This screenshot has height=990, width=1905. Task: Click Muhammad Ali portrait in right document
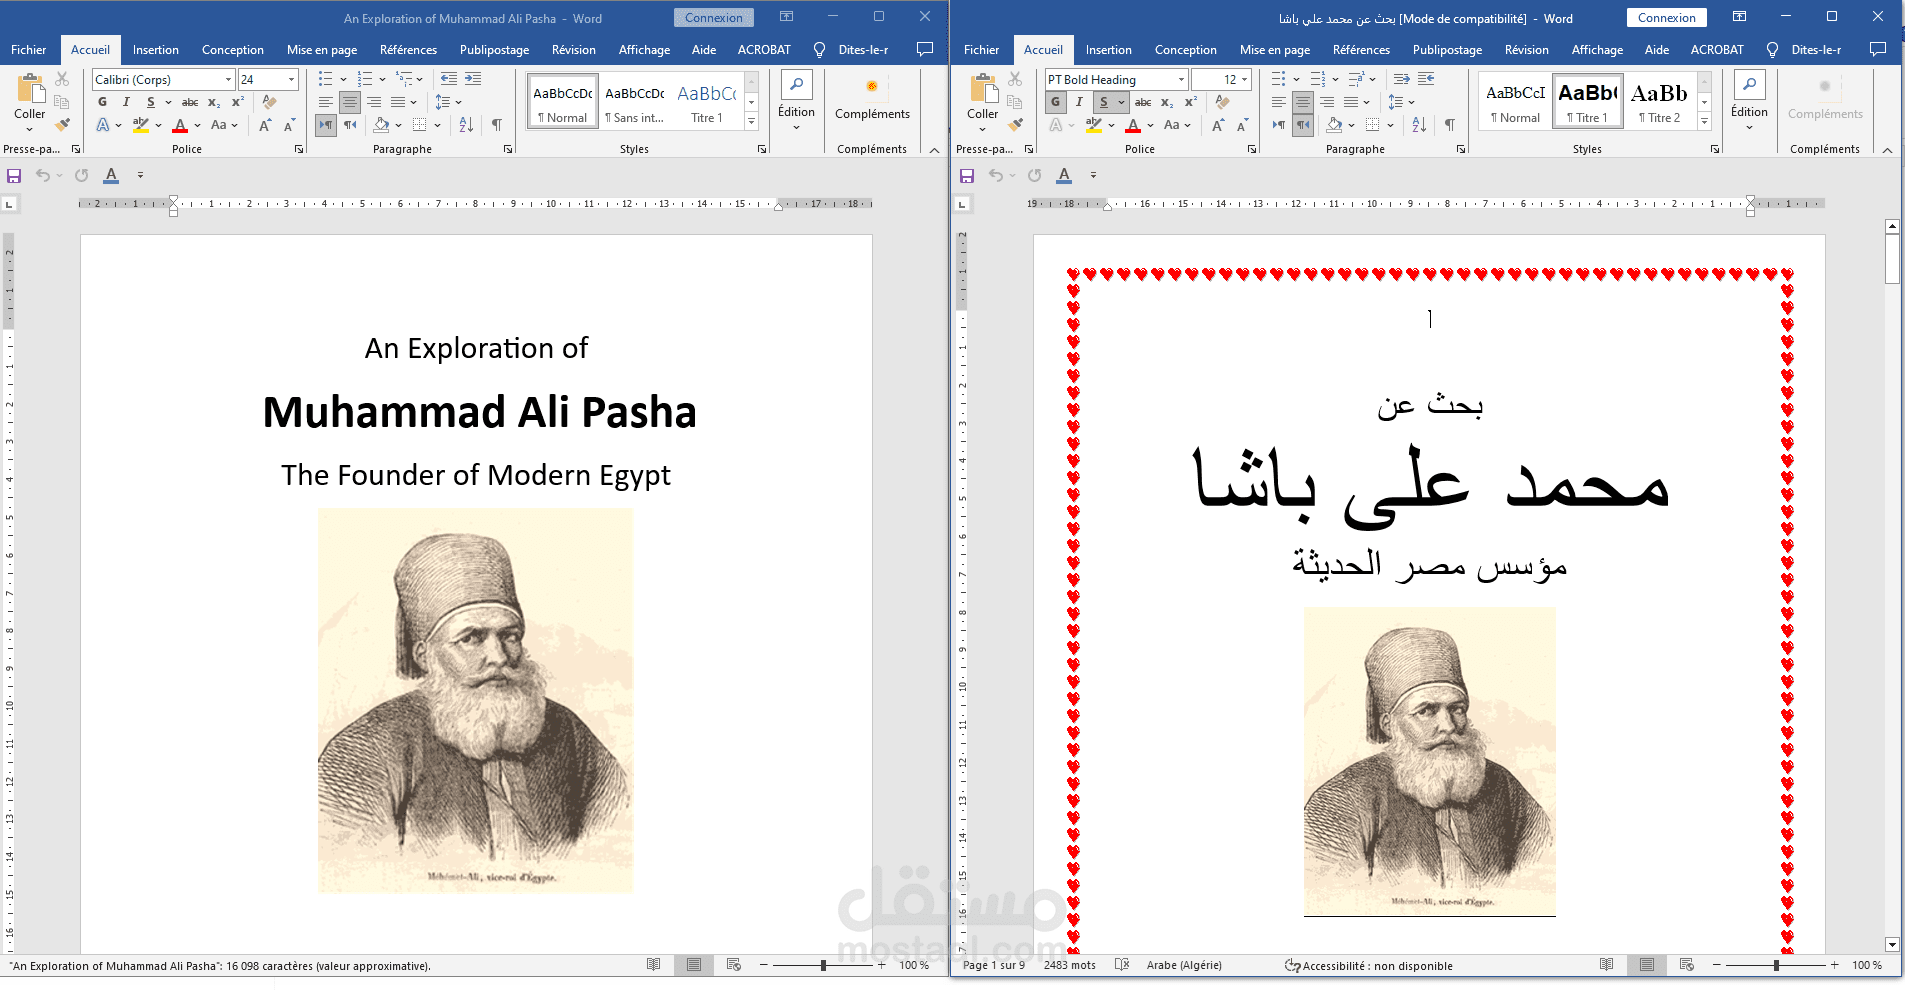point(1429,762)
